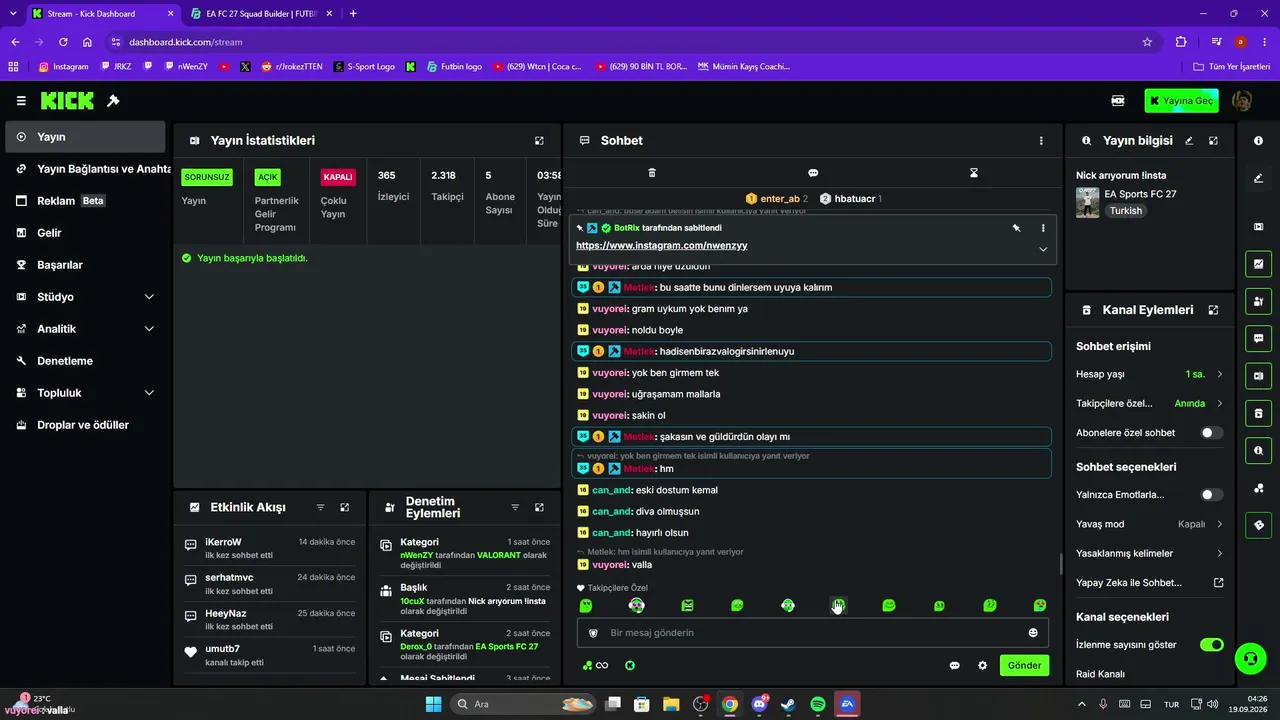Viewport: 1280px width, 720px height.
Task: Disable İzlenme sayısını göster switch
Action: 1211,645
